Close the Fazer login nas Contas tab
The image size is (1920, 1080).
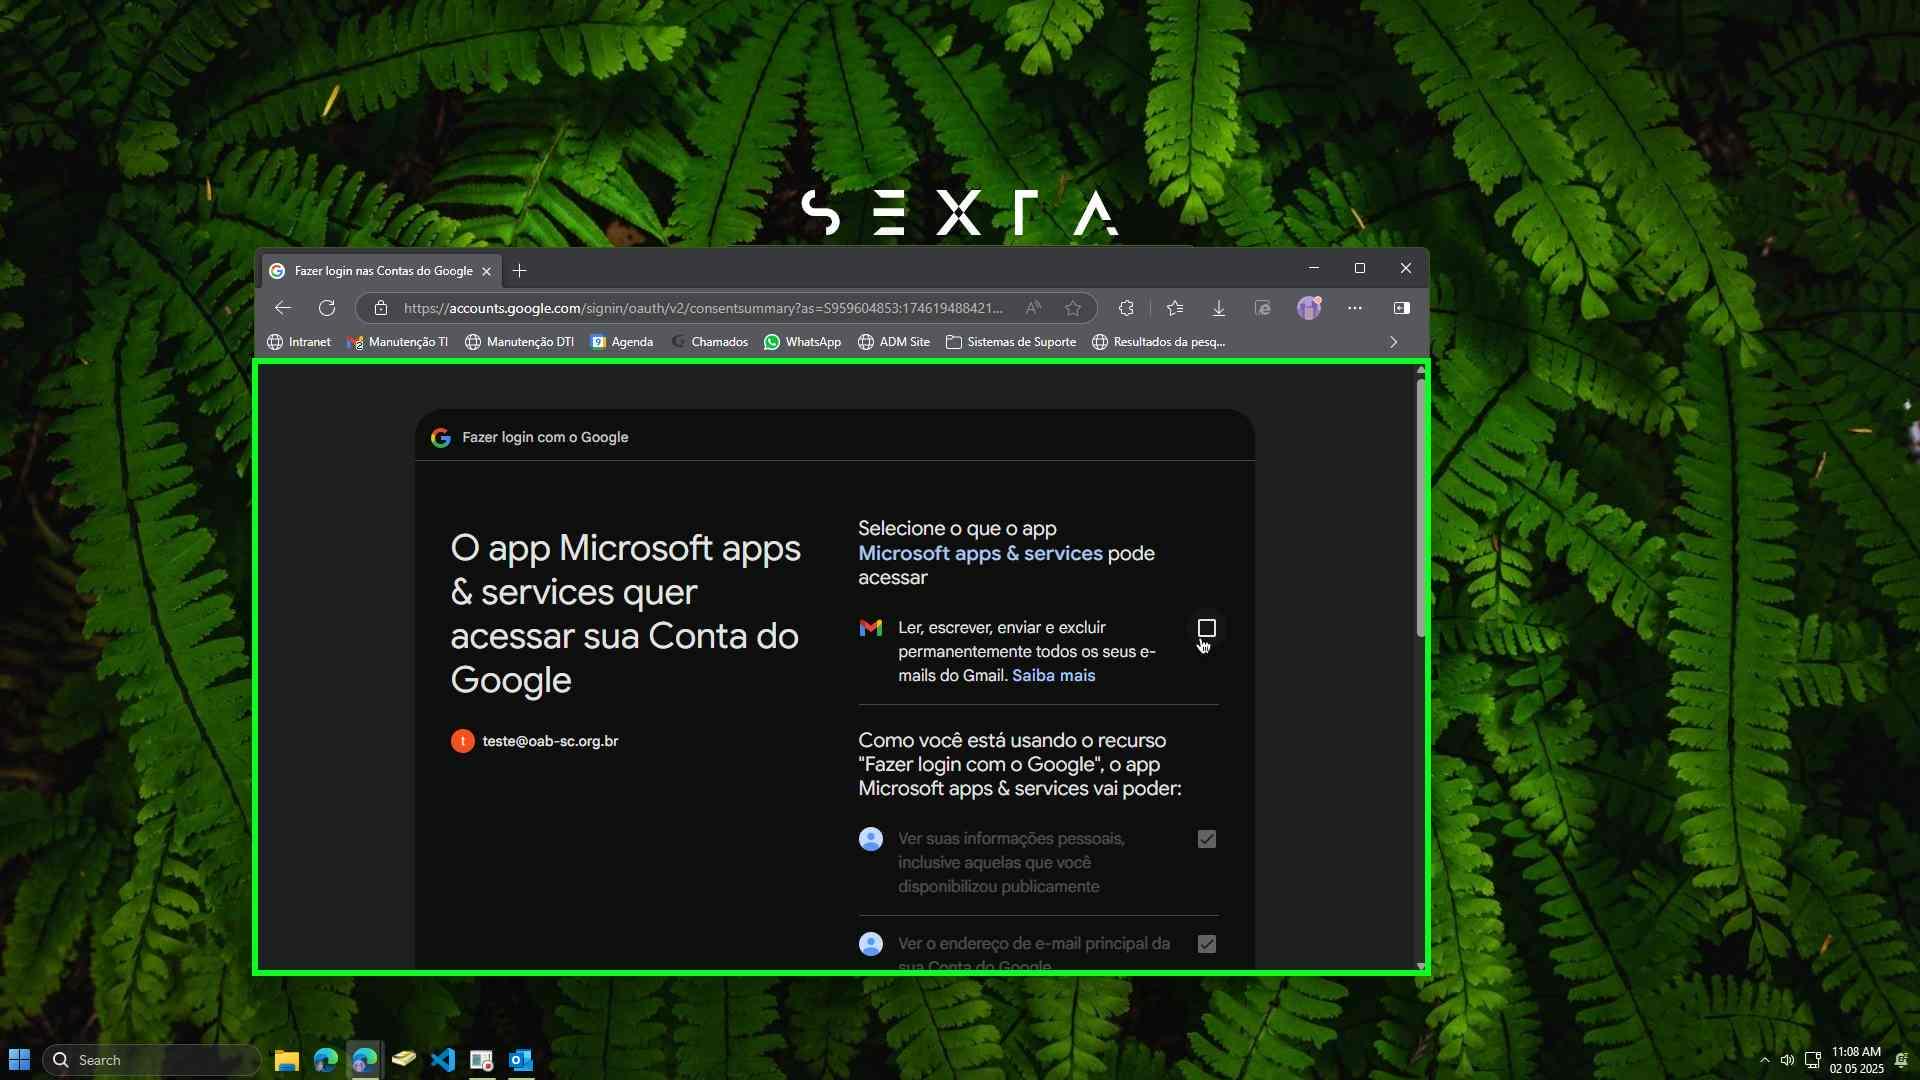[486, 271]
